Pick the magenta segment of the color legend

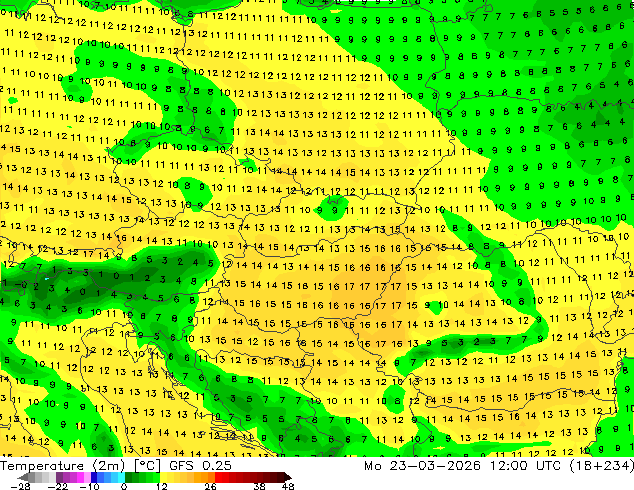(80, 477)
